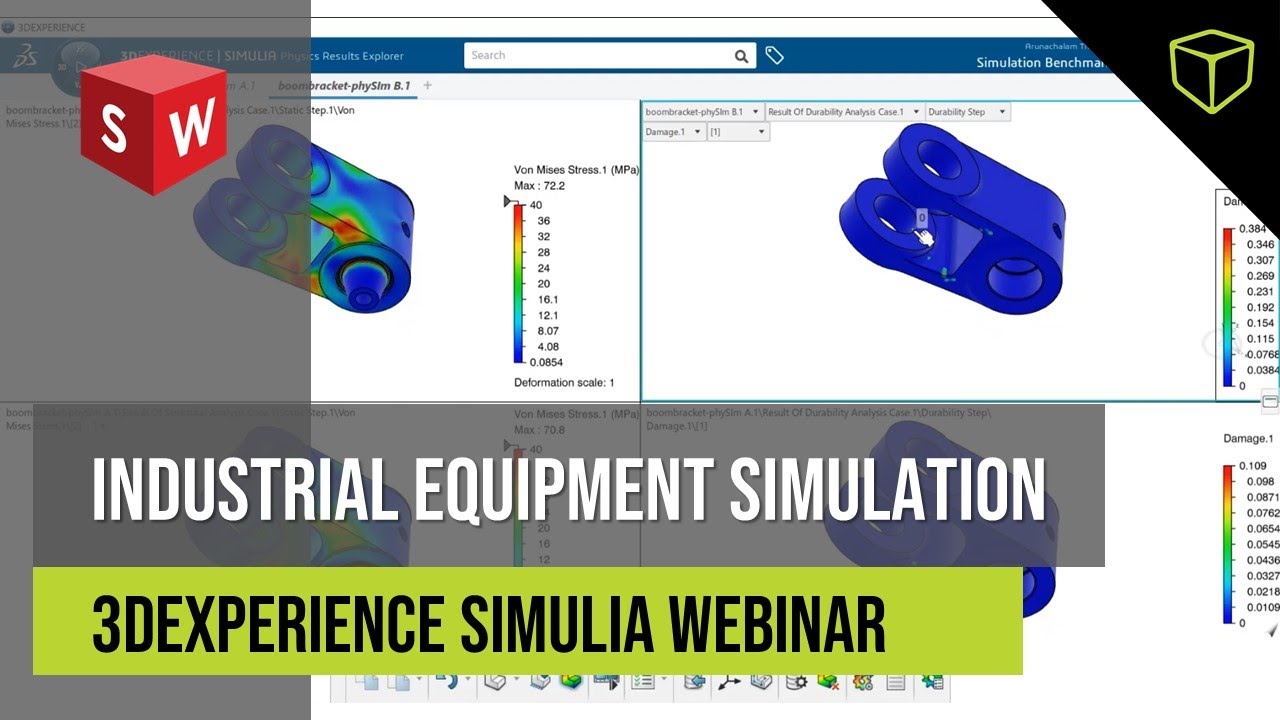
Task: Open dropdown arrow beside paste icon
Action: tap(418, 679)
